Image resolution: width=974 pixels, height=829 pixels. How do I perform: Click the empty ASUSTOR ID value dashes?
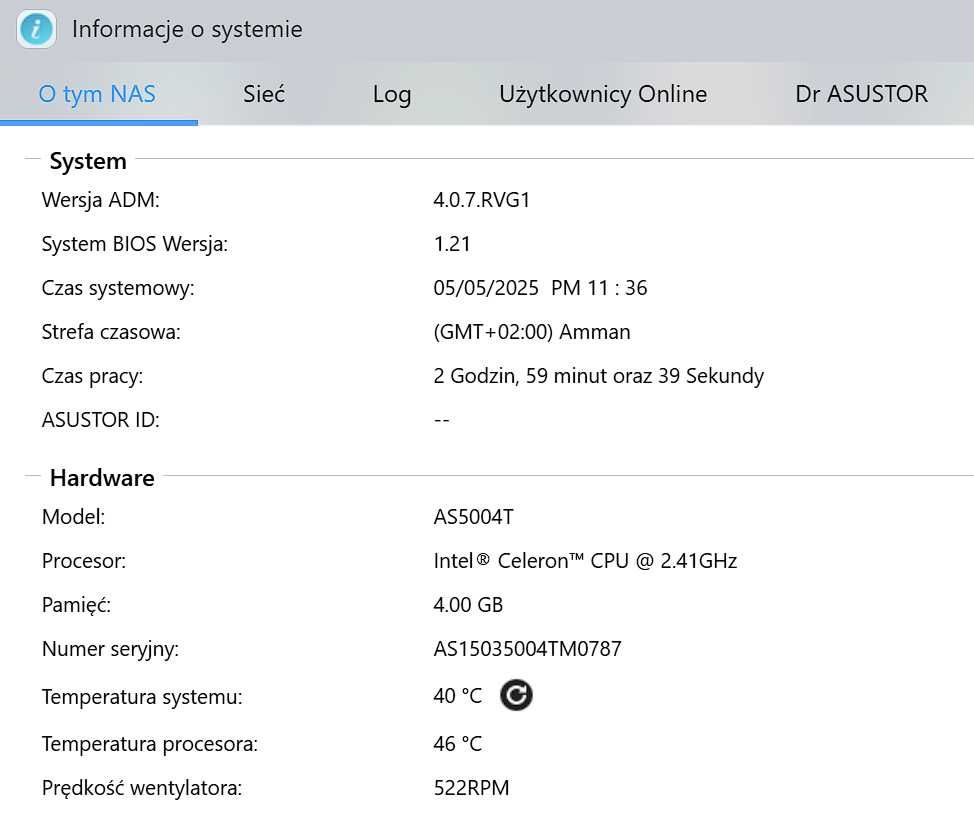pyautogui.click(x=441, y=420)
